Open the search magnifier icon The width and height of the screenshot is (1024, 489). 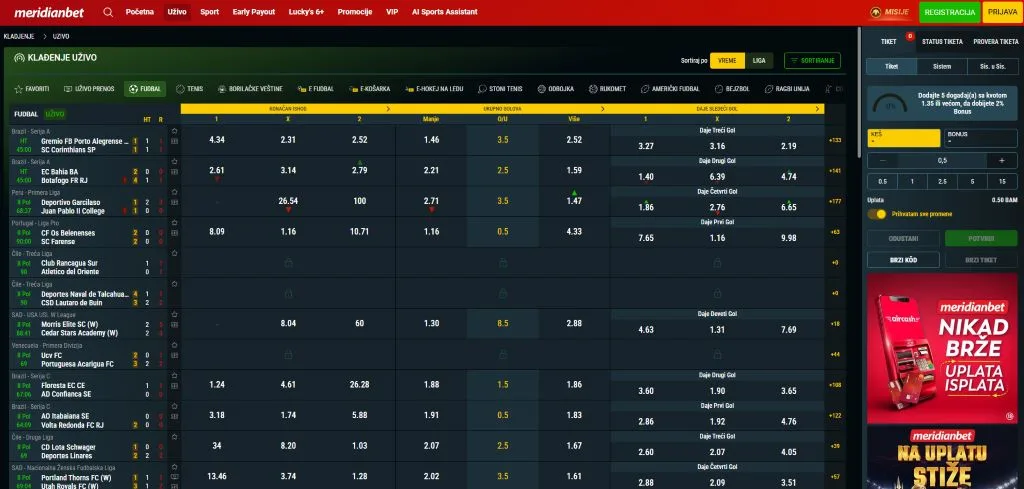[x=108, y=12]
